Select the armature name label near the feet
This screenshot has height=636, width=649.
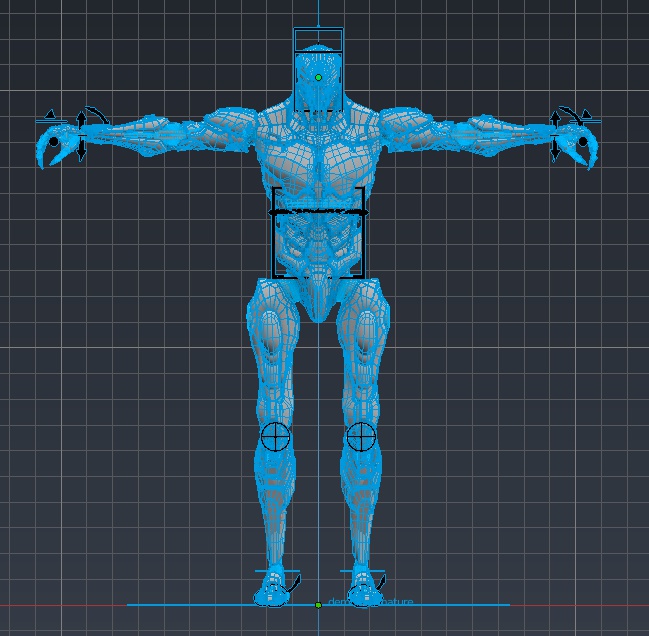click(x=370, y=602)
